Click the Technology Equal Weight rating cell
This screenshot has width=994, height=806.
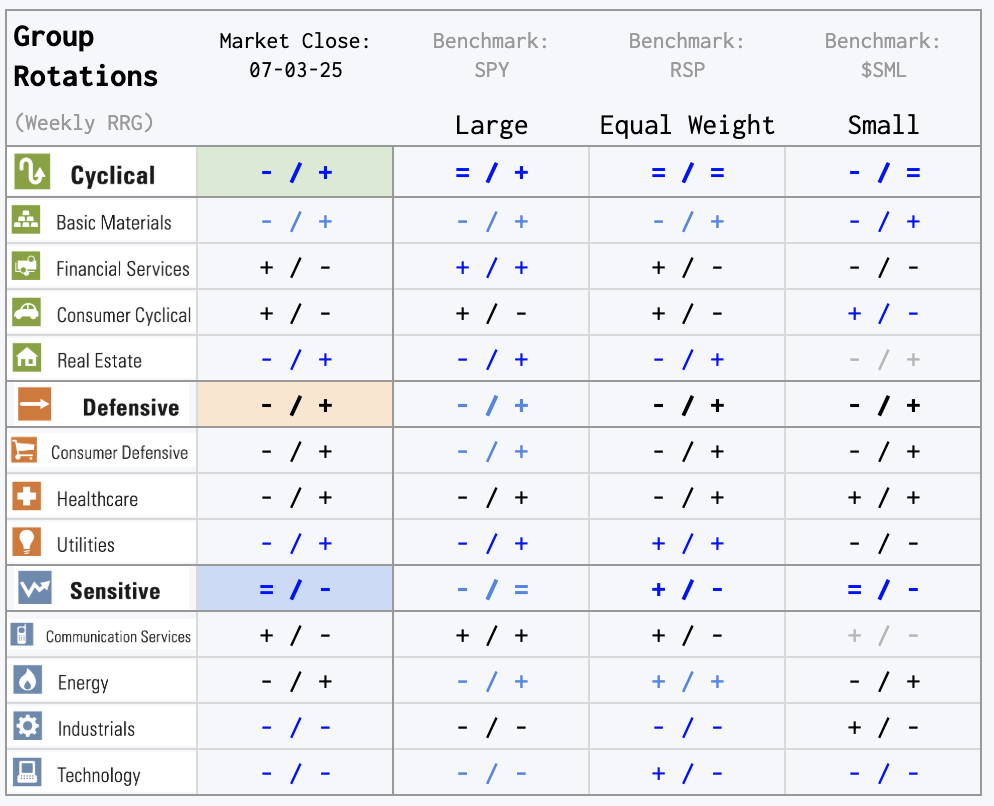(687, 773)
